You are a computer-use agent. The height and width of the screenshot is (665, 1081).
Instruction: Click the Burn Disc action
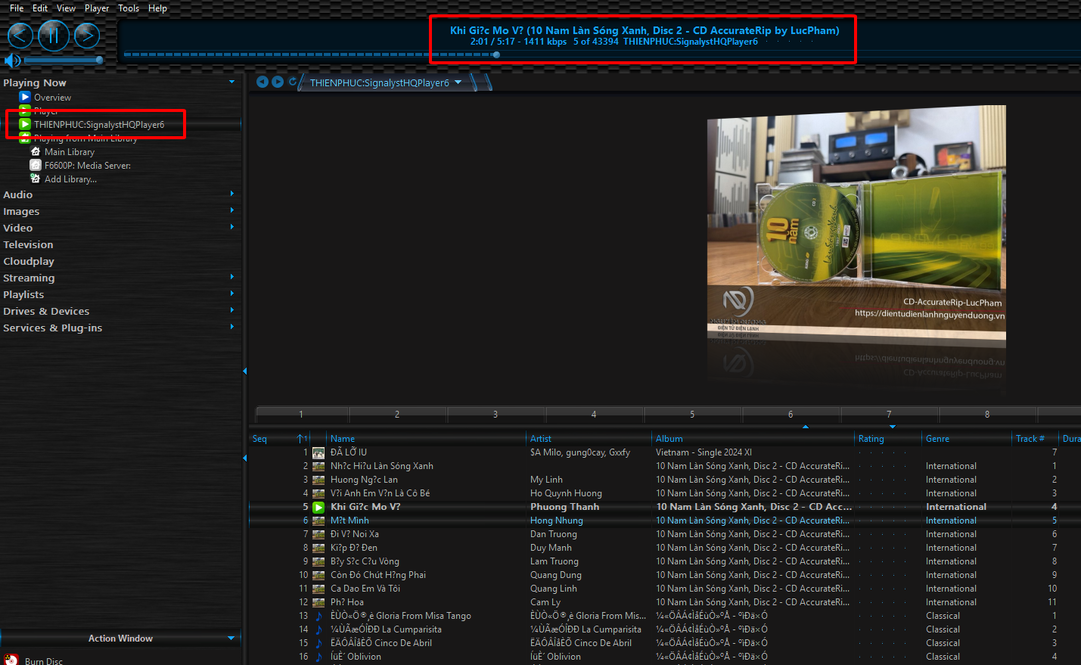coord(43,660)
